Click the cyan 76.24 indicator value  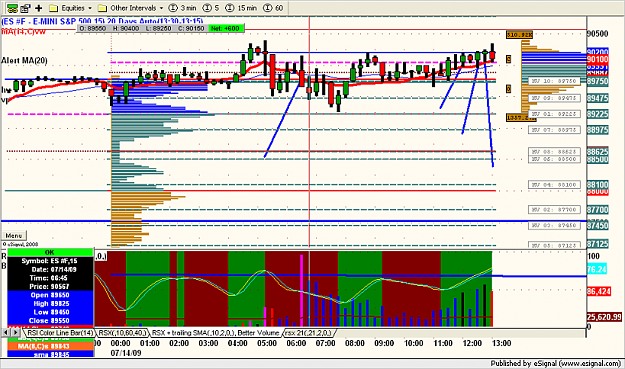pyautogui.click(x=597, y=270)
